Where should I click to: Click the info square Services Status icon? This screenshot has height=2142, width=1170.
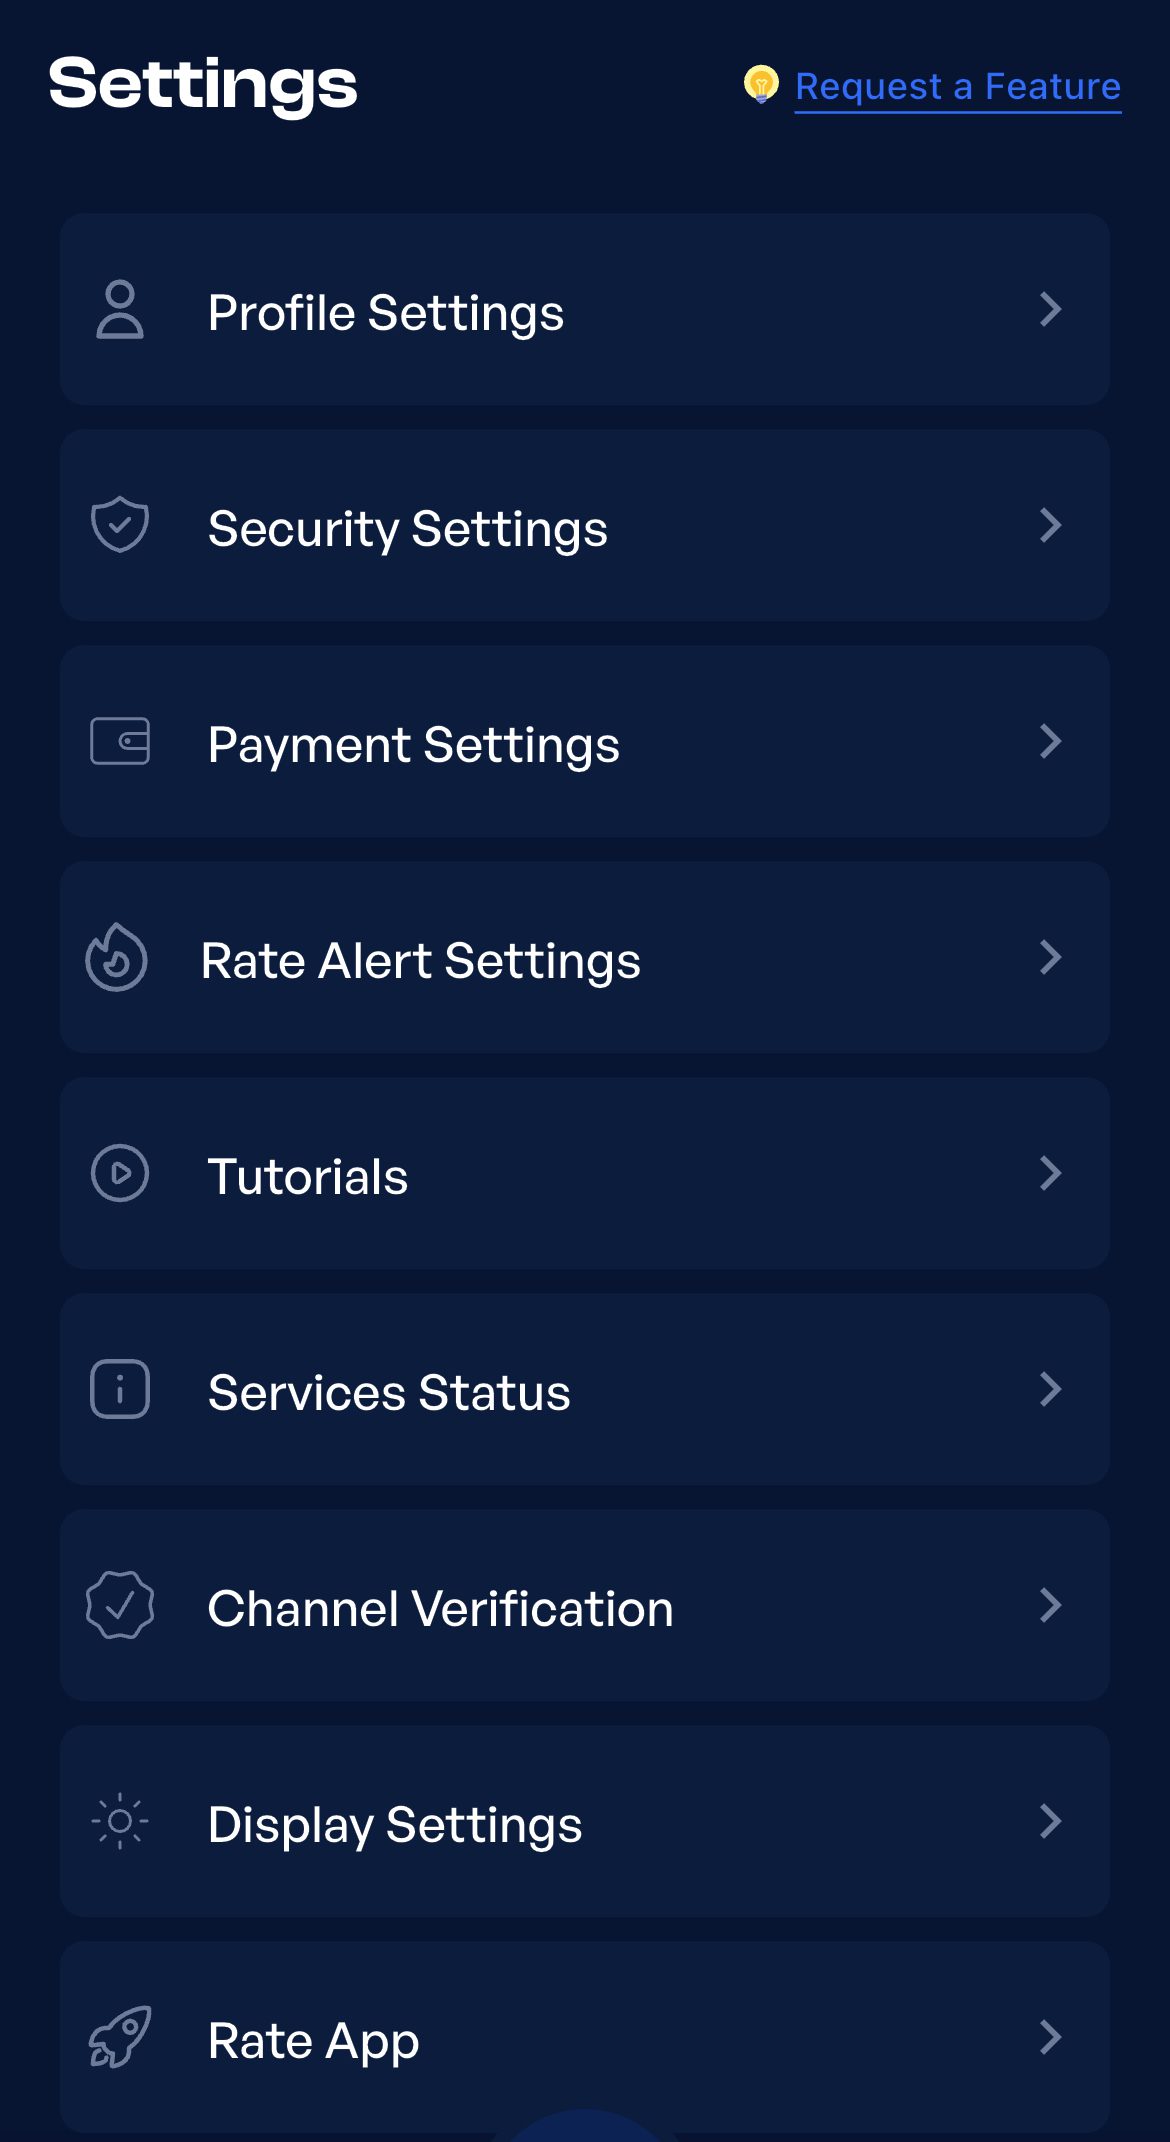[120, 1389]
